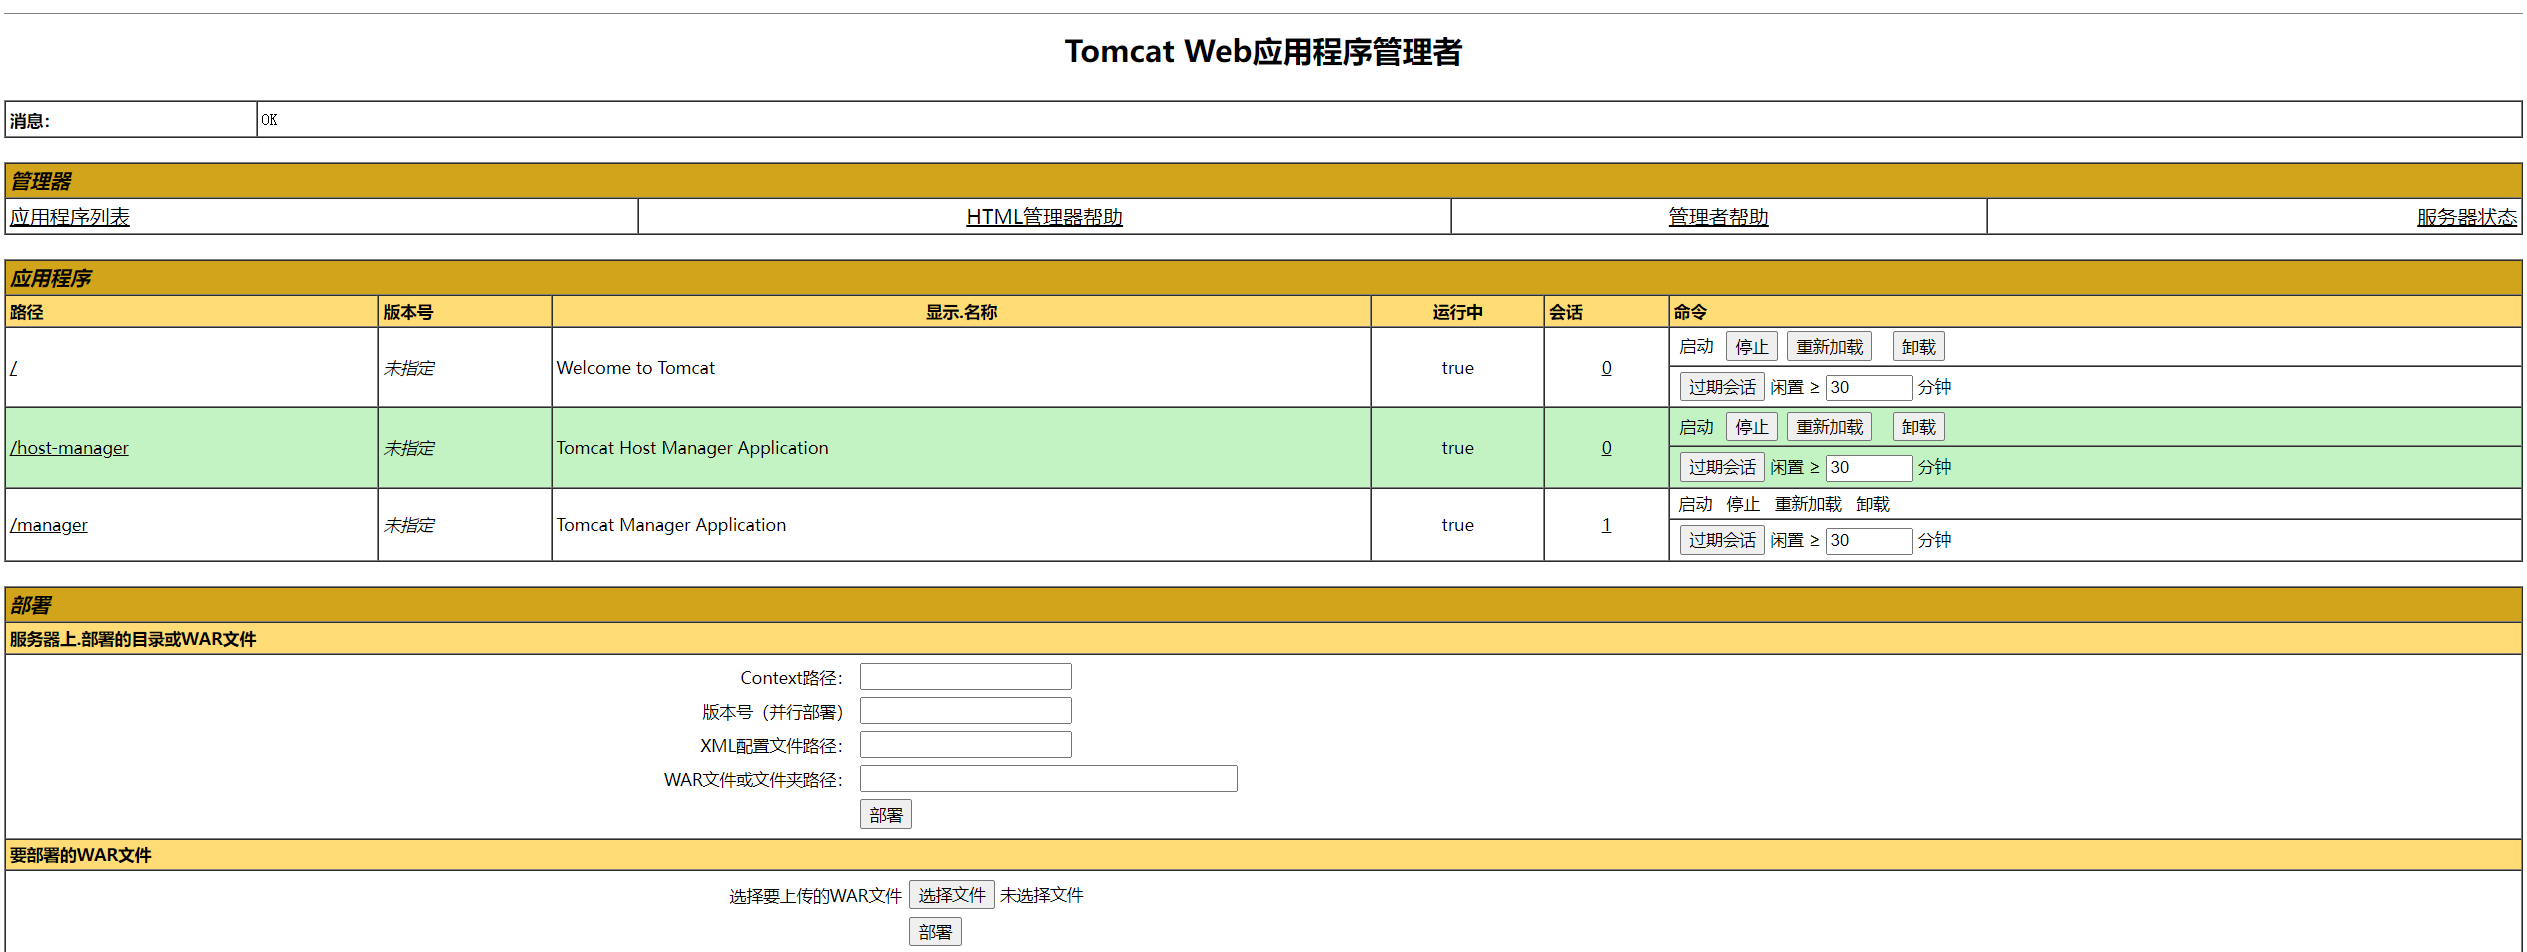The image size is (2527, 952).
Task: Click 卸载 button for Host Manager Application
Action: pos(1918,427)
